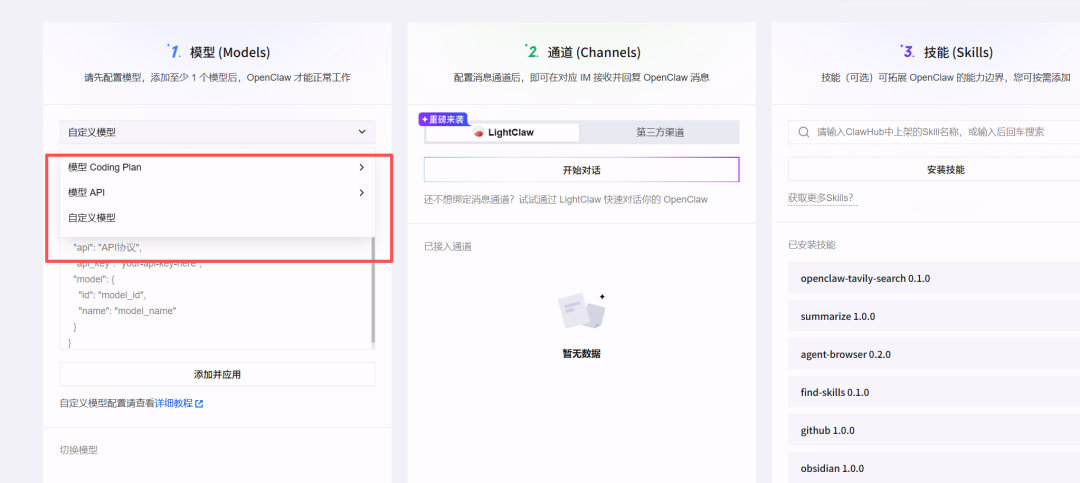Screen dimensions: 1080x483
Task: Expand the 模型 API submenu arrow
Action: tap(361, 192)
